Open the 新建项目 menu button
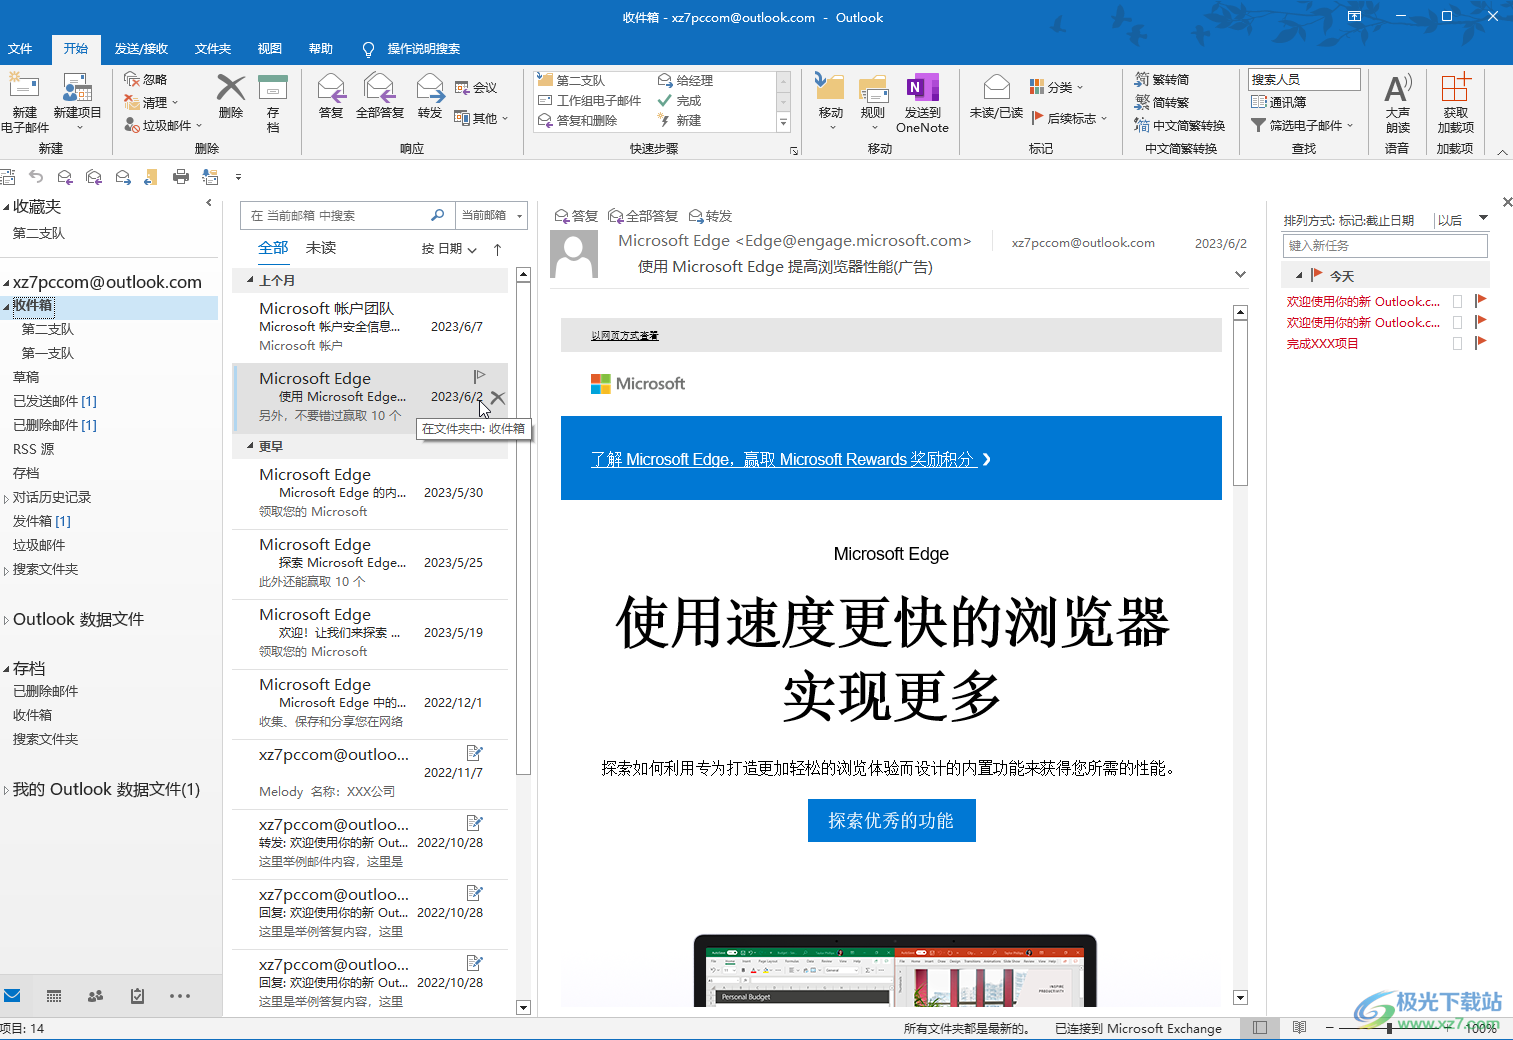This screenshot has width=1513, height=1040. click(x=77, y=102)
